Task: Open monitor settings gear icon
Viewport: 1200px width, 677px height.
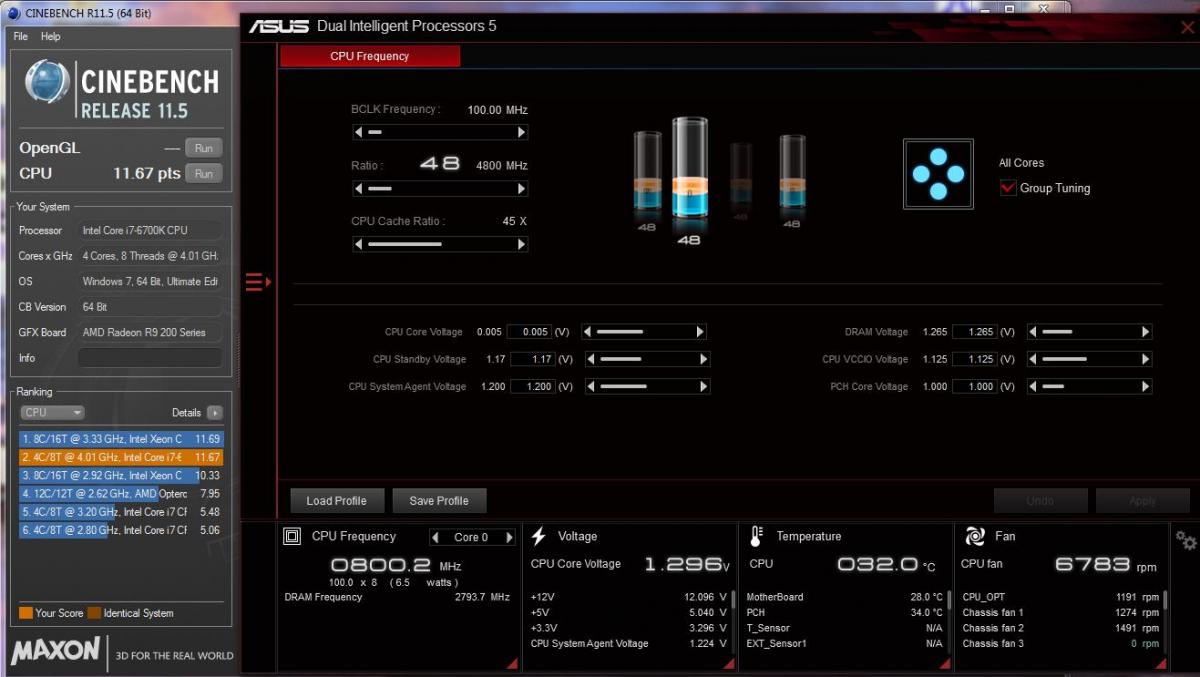Action: (x=1186, y=540)
